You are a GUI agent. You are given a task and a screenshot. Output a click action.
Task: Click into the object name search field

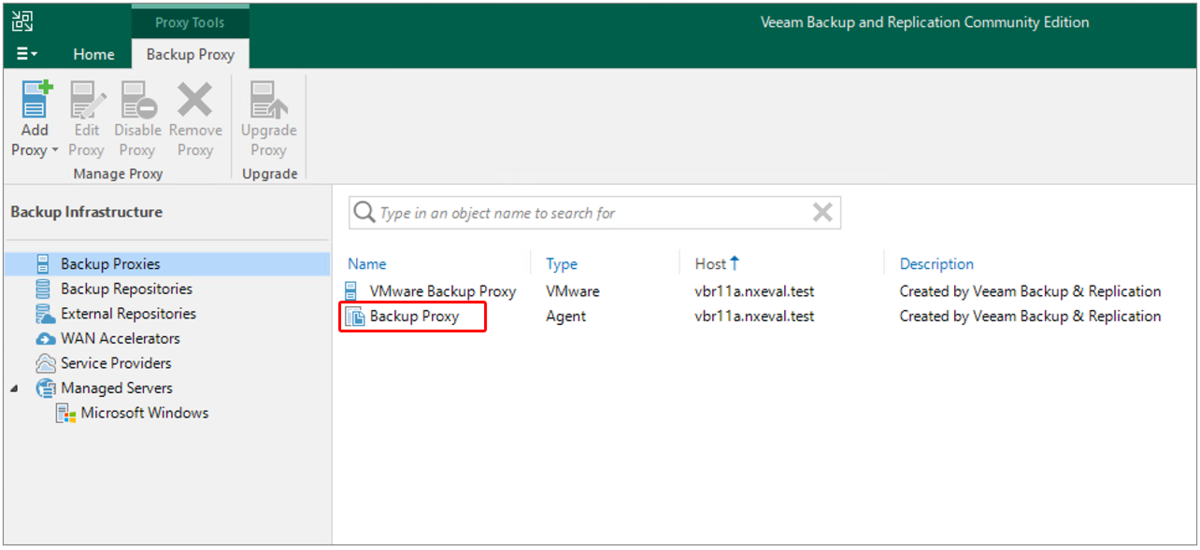pos(594,213)
